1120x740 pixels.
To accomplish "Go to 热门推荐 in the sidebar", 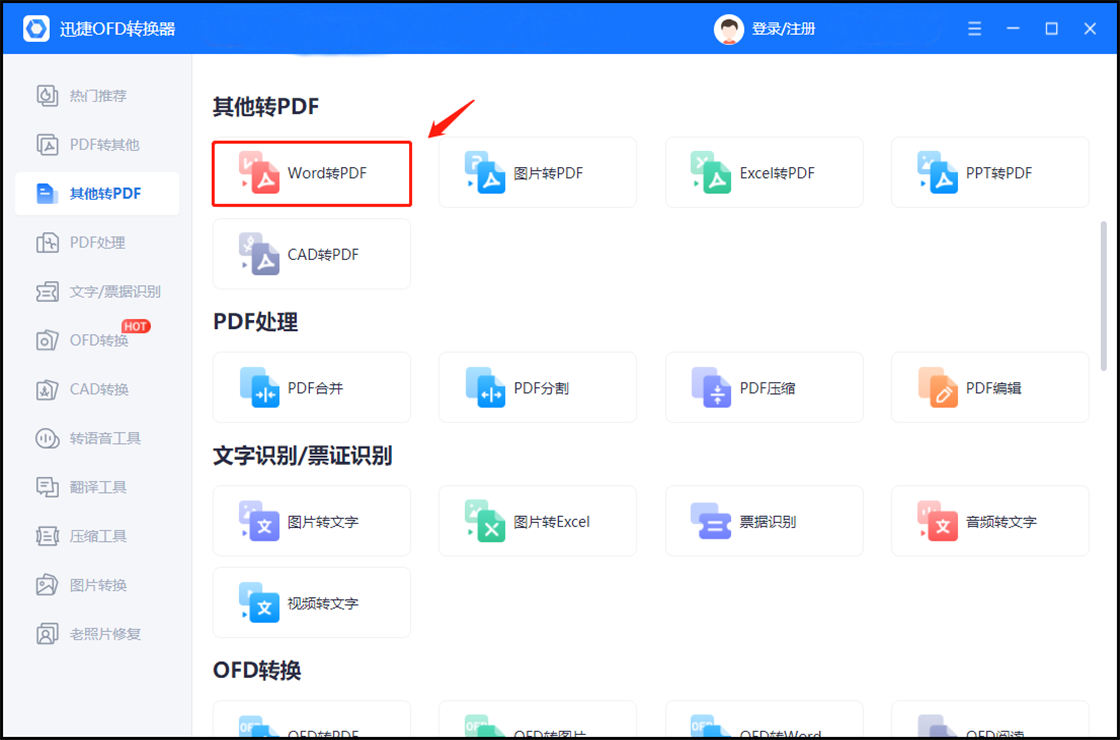I will (97, 95).
